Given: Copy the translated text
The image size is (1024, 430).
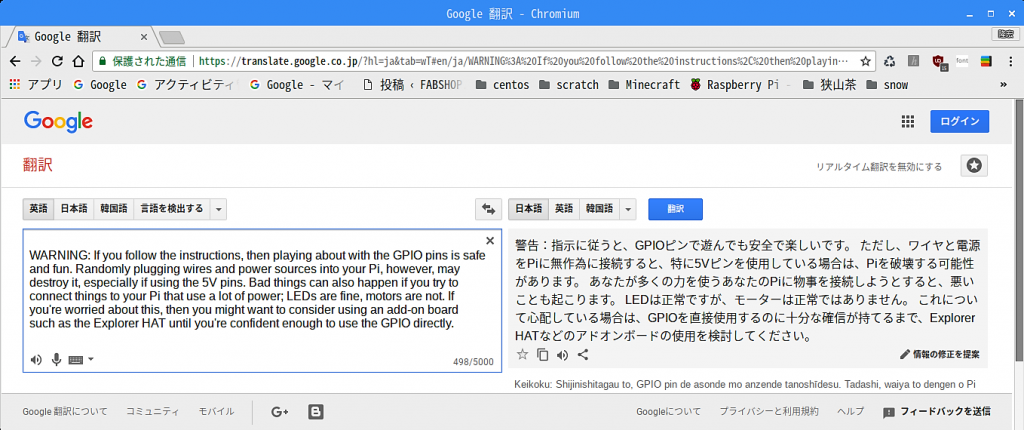Looking at the screenshot, I should tap(542, 355).
